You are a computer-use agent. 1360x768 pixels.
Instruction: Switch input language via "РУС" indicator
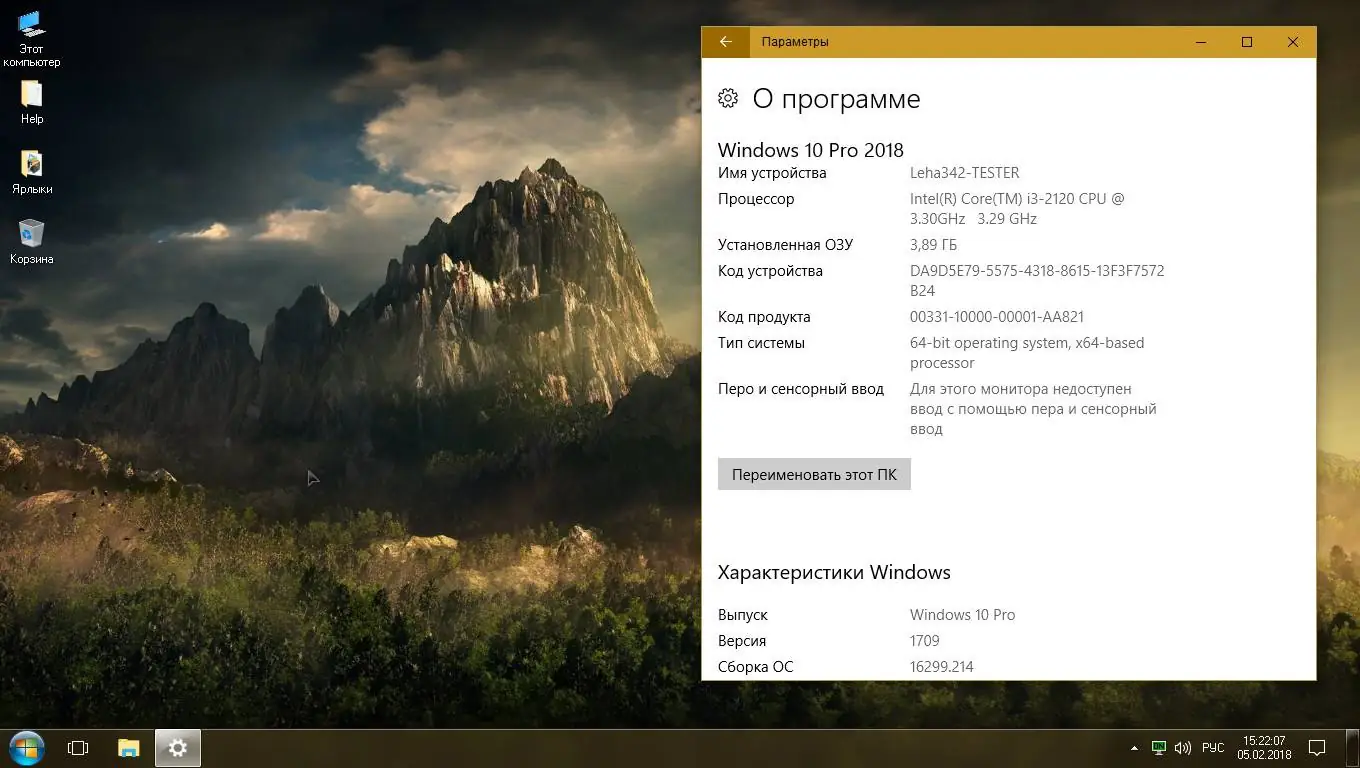[1213, 748]
